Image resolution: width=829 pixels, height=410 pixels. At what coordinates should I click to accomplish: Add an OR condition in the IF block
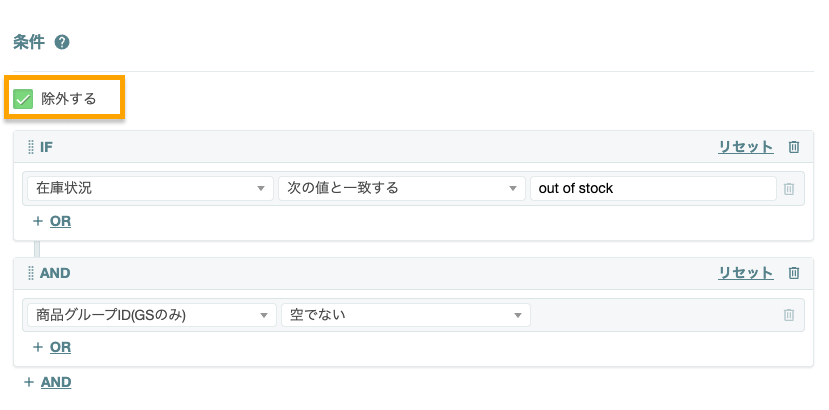point(60,221)
